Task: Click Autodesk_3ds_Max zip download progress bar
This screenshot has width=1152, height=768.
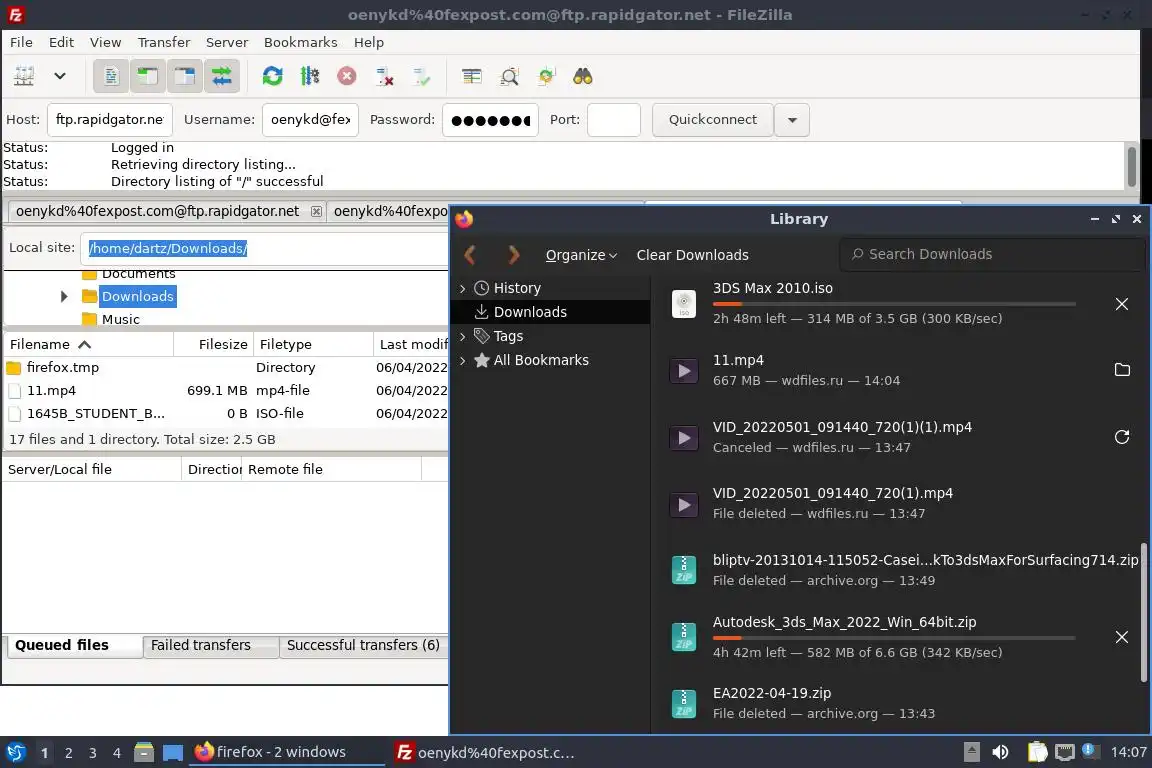Action: tap(894, 638)
